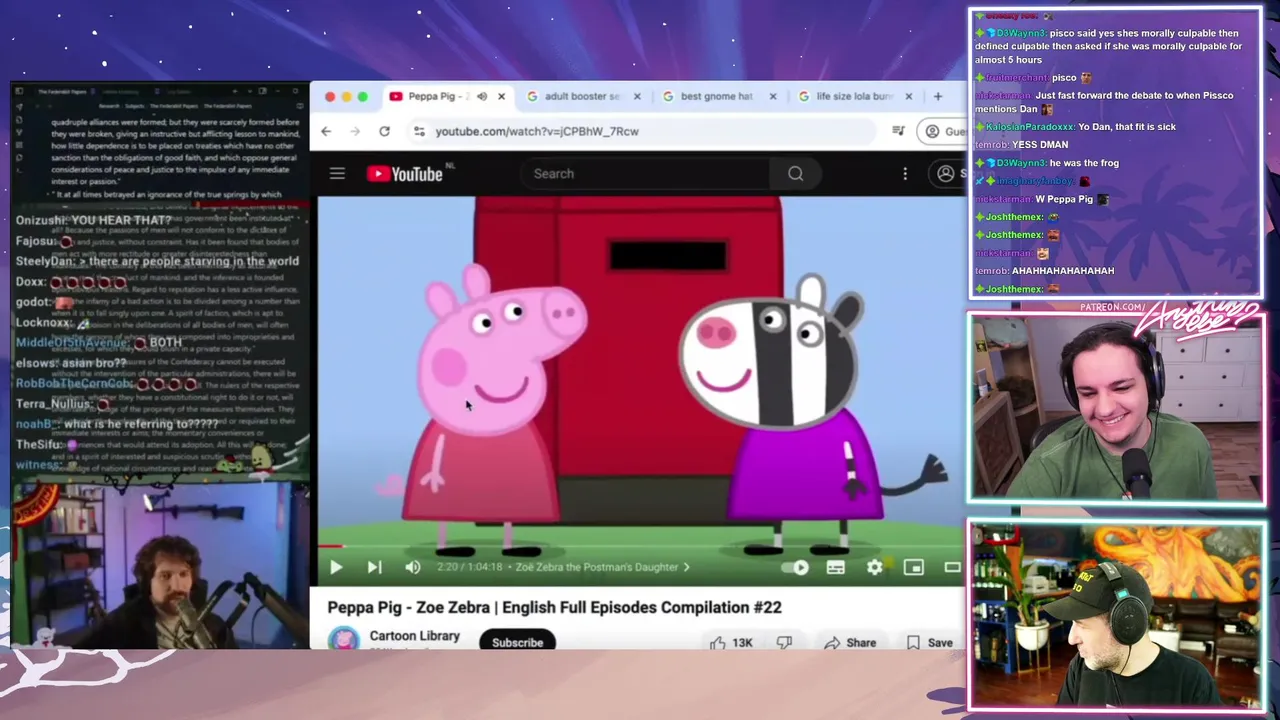
Task: Save the video to a playlist
Action: [x=930, y=642]
